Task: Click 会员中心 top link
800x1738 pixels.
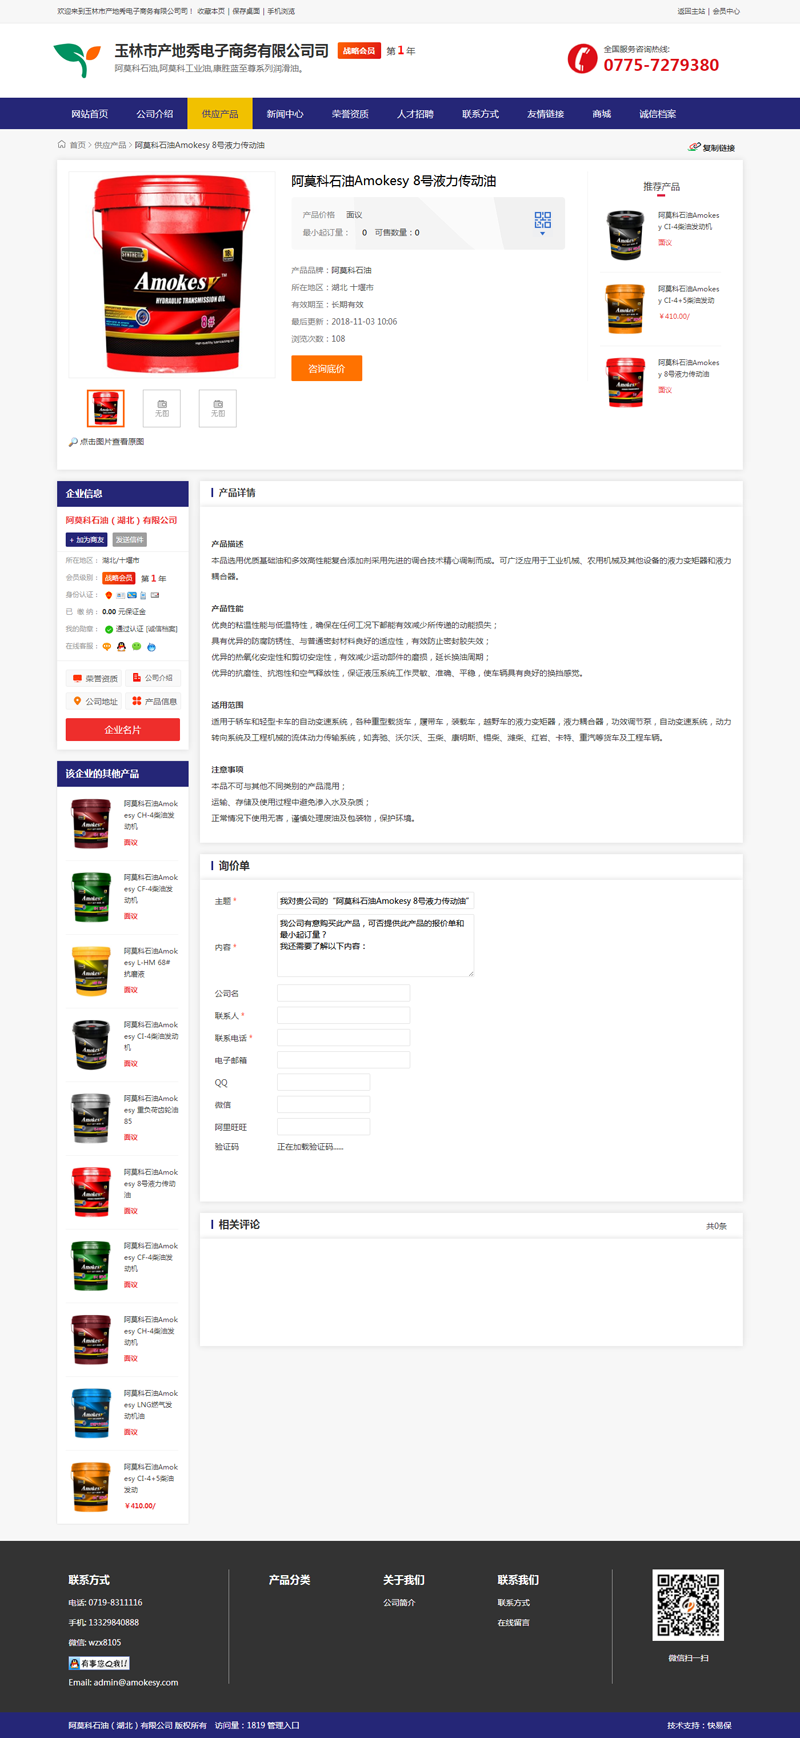Action: point(726,11)
